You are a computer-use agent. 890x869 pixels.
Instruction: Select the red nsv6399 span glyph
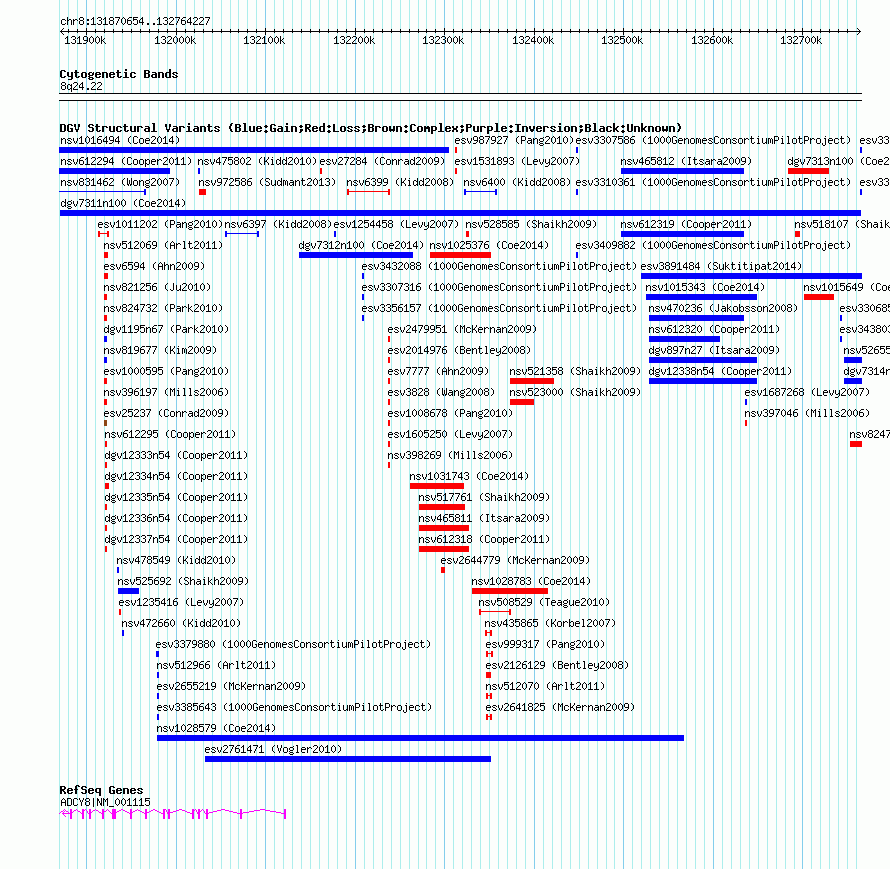pyautogui.click(x=368, y=192)
